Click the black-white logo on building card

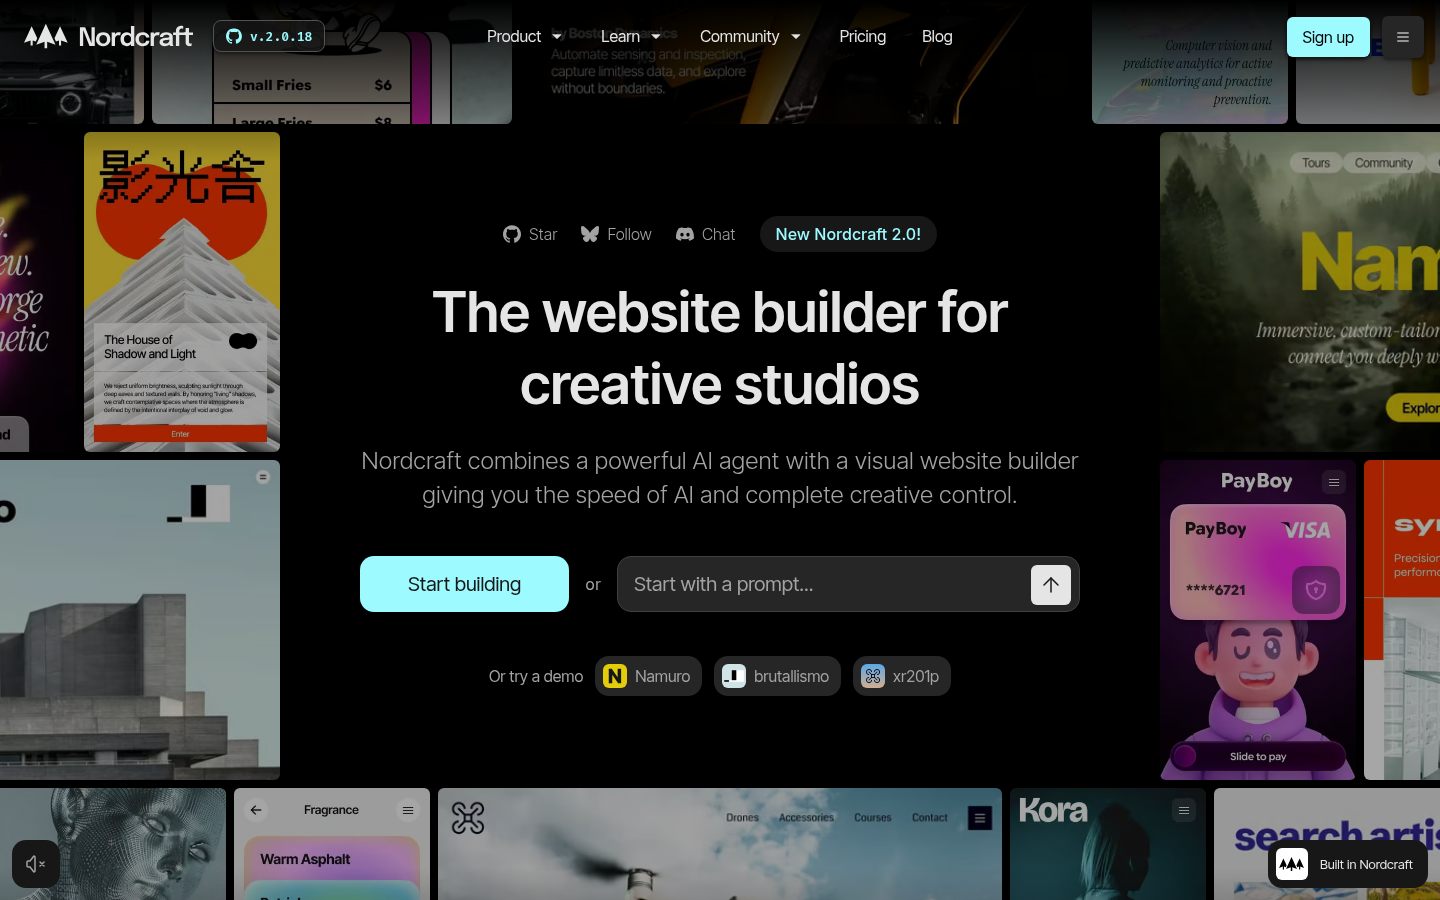tap(199, 503)
